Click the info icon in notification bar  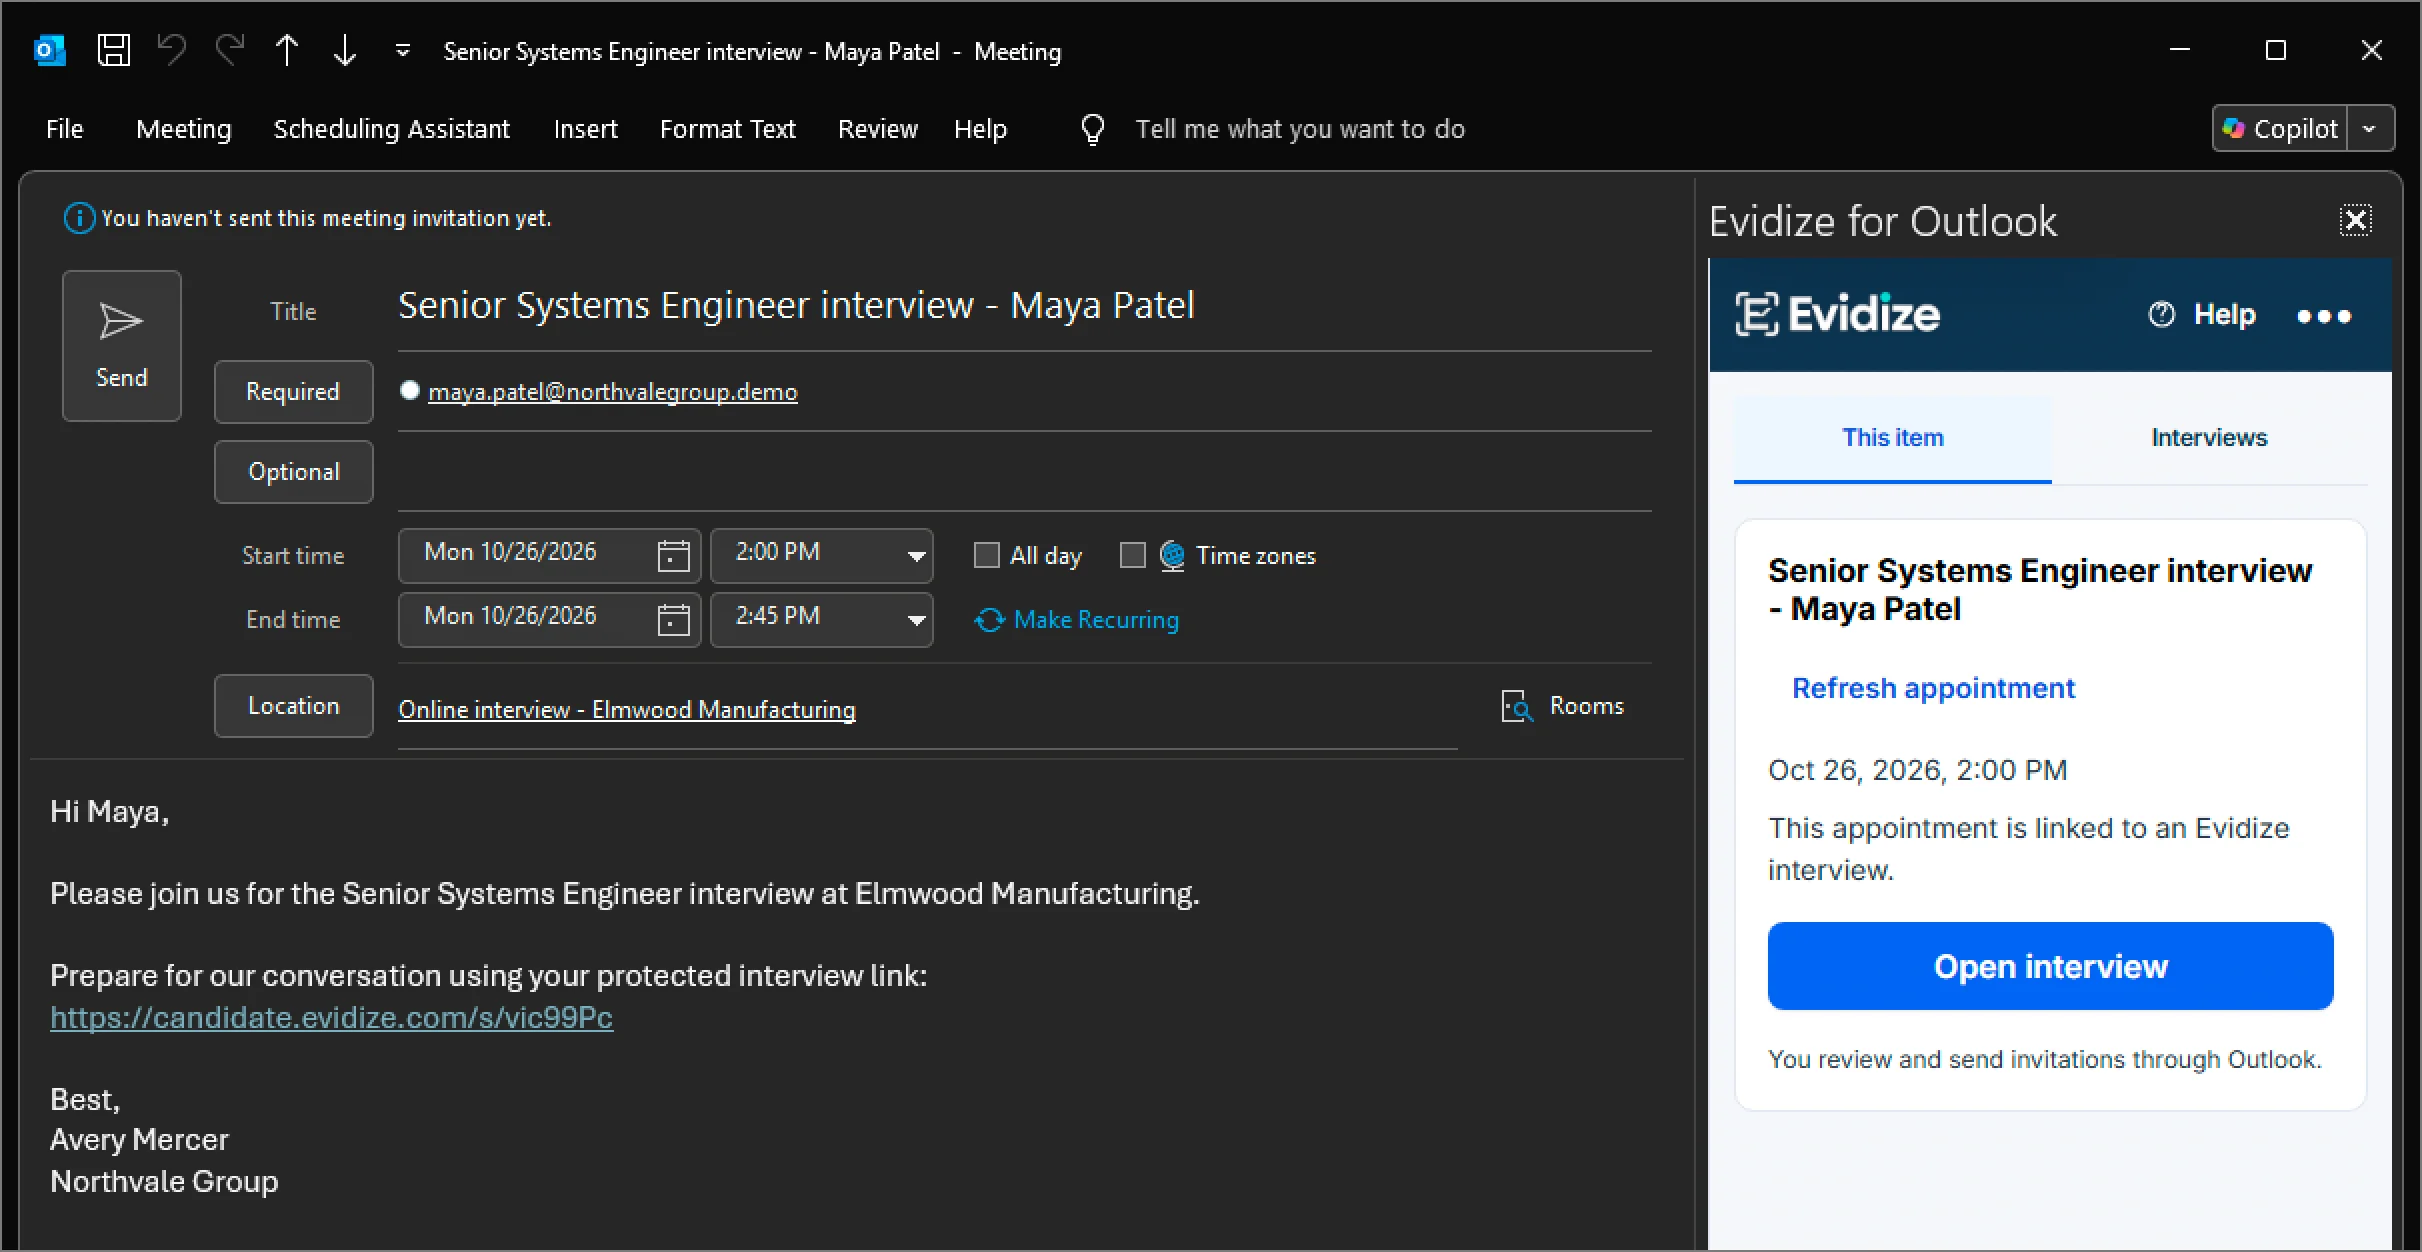coord(79,218)
